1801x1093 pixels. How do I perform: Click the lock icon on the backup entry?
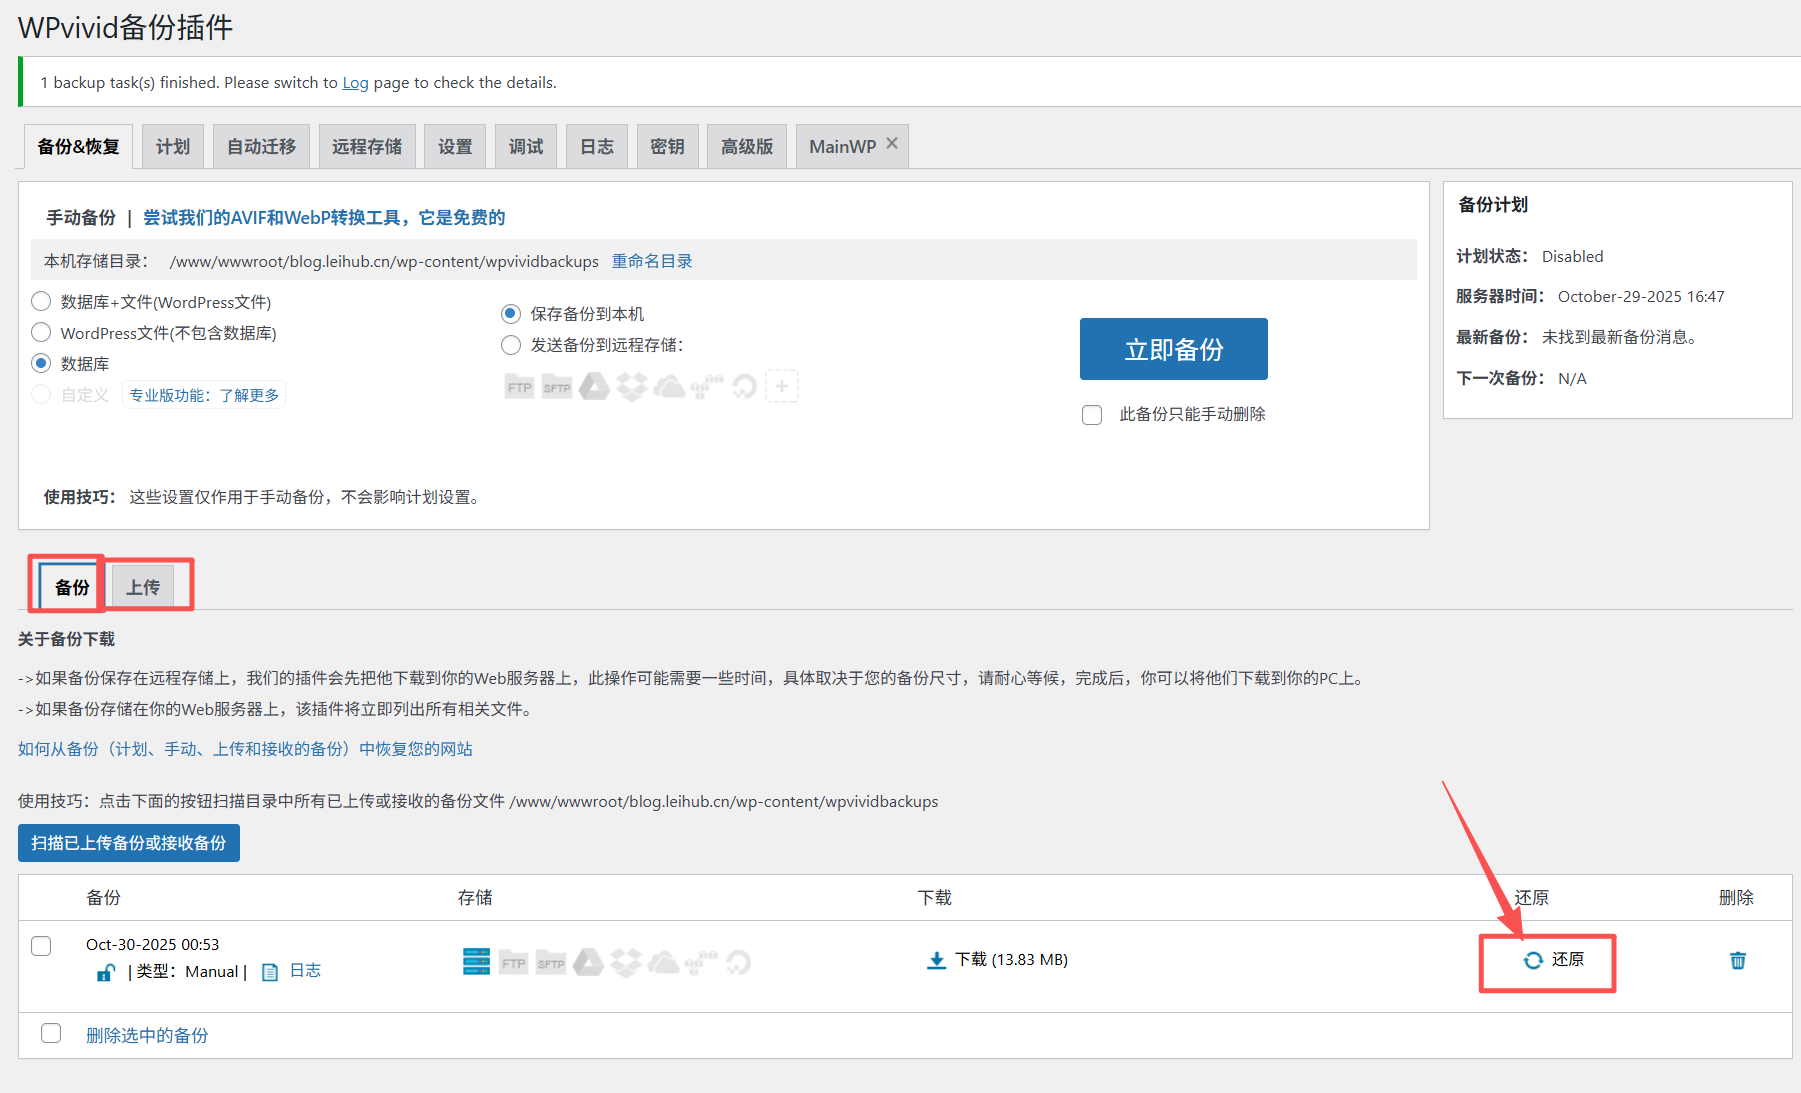click(105, 970)
